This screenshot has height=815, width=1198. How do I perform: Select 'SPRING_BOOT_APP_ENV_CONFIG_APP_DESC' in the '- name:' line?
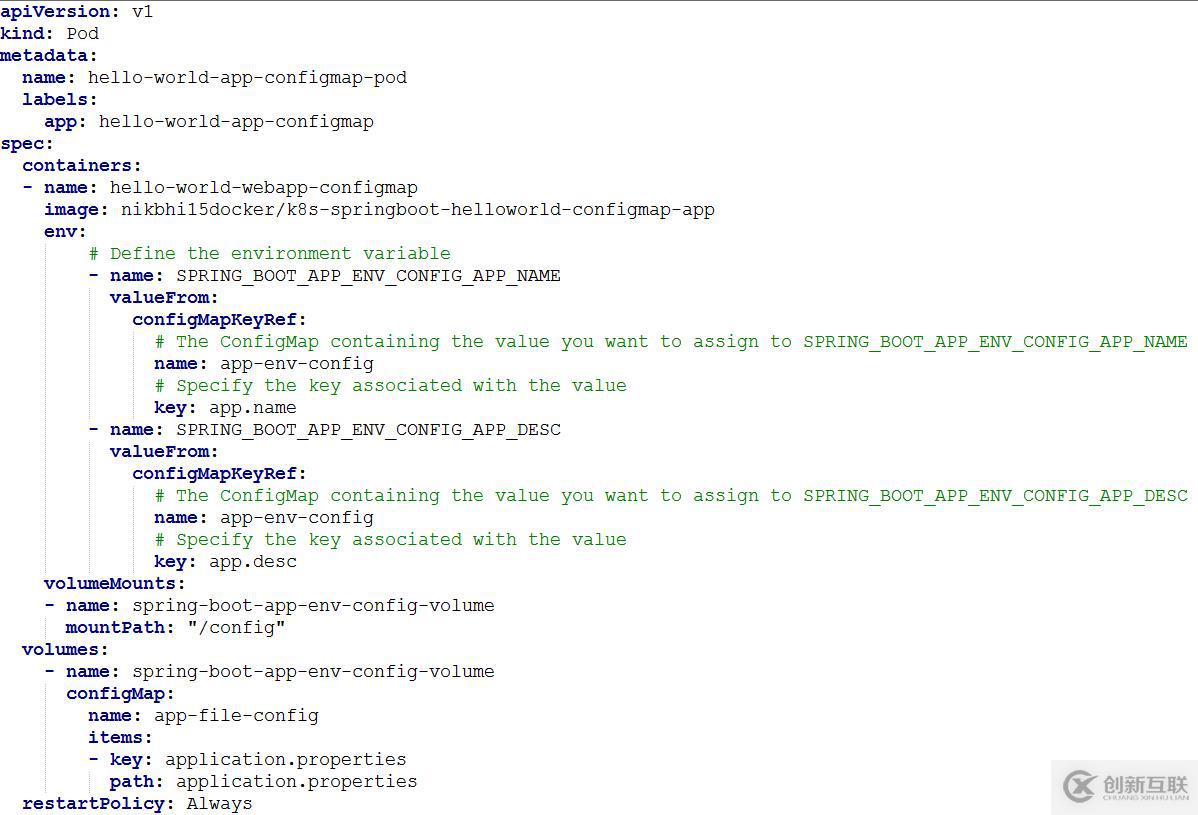coord(368,430)
